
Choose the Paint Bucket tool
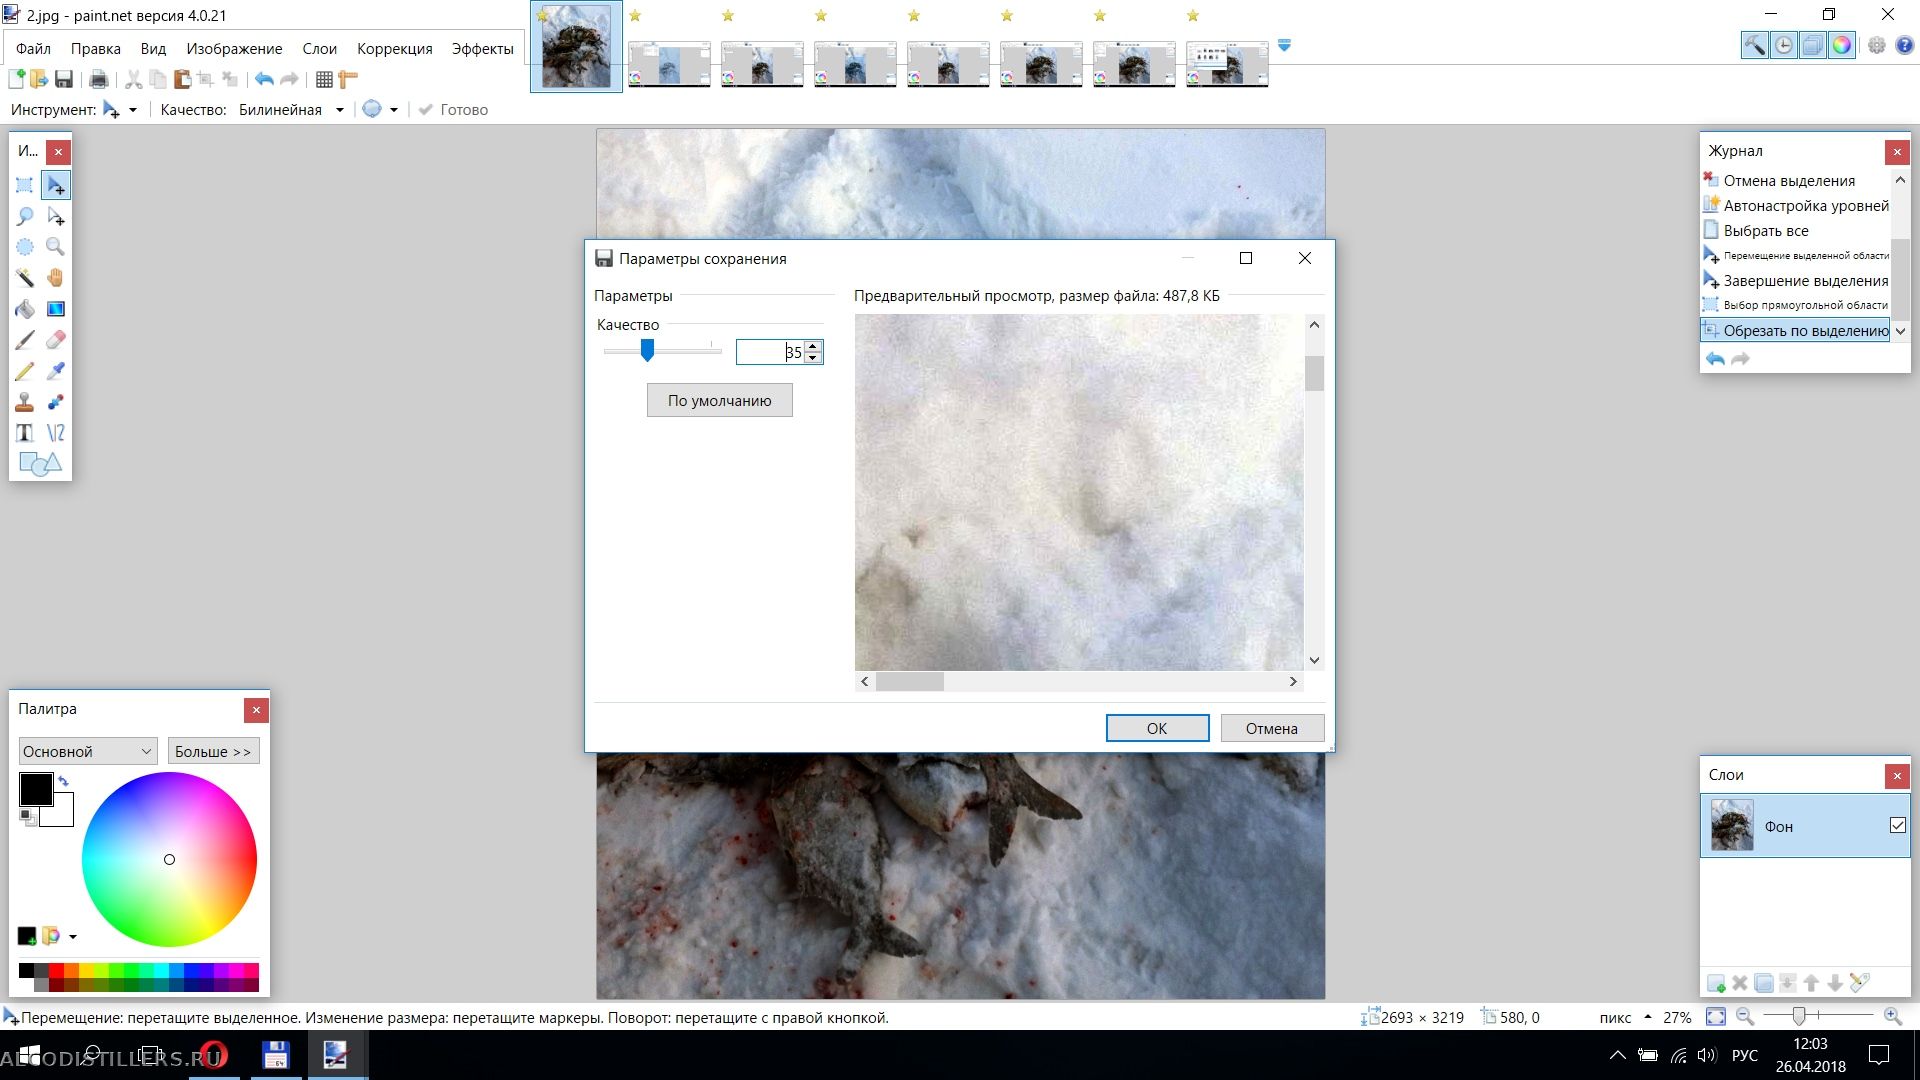25,309
